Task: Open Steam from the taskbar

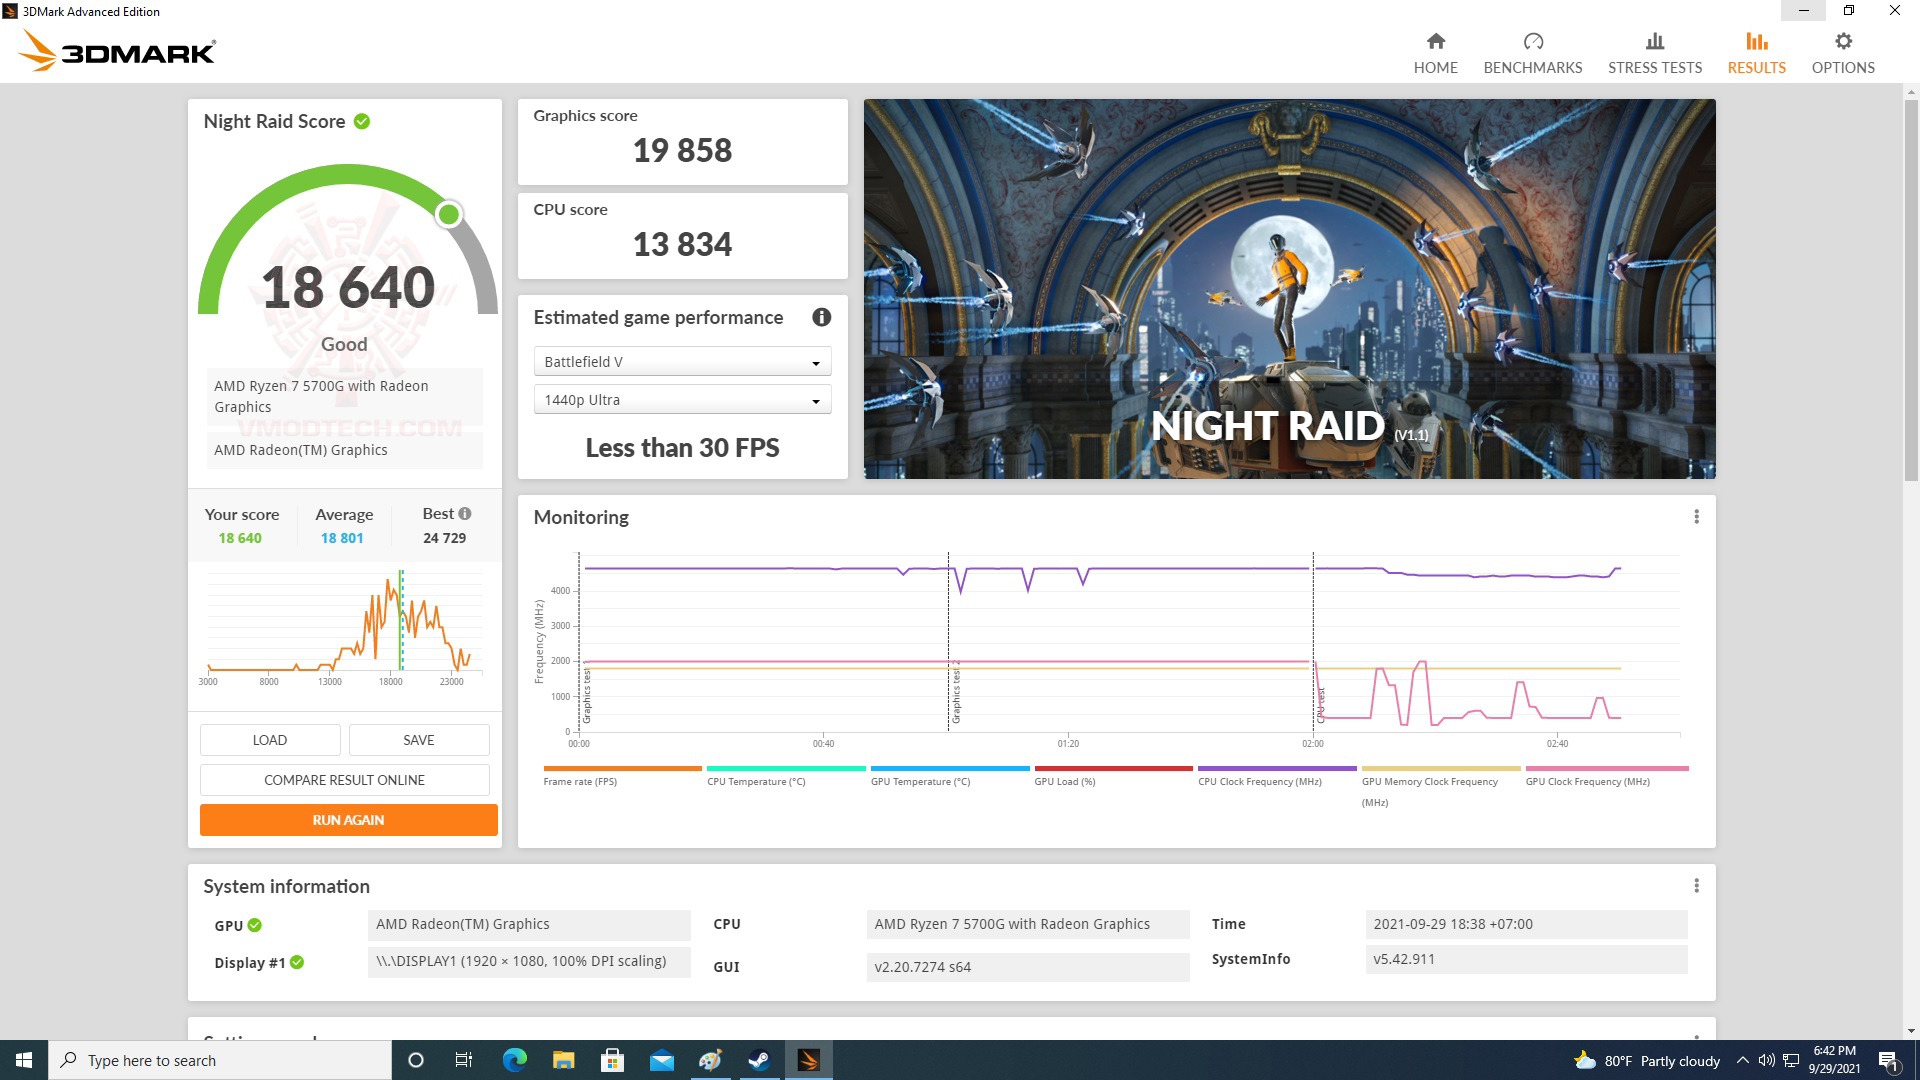Action: 759,1060
